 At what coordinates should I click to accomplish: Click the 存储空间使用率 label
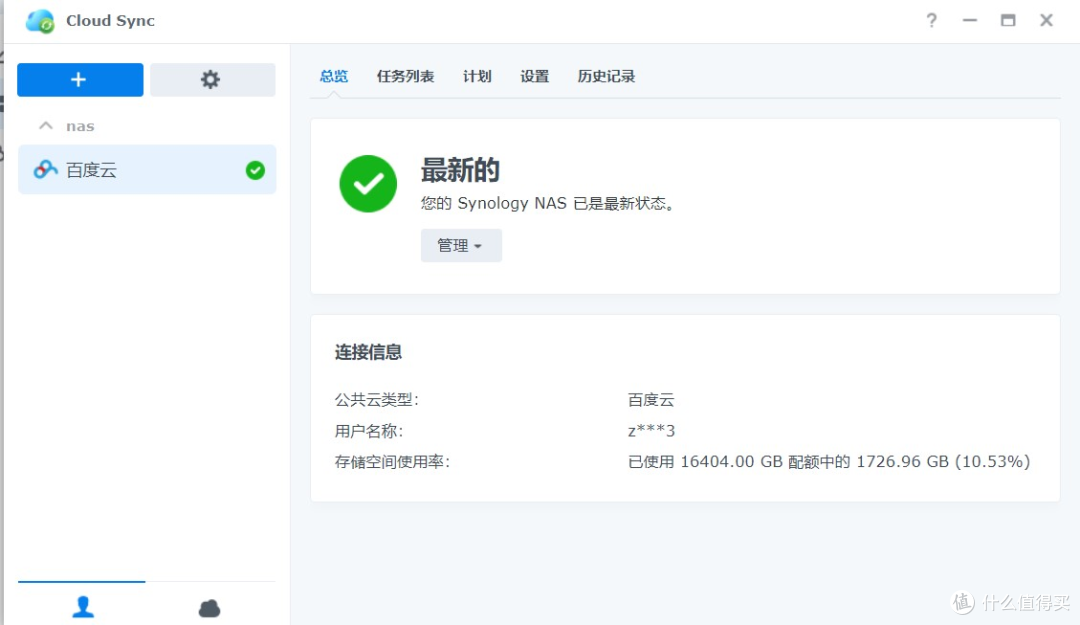[392, 462]
